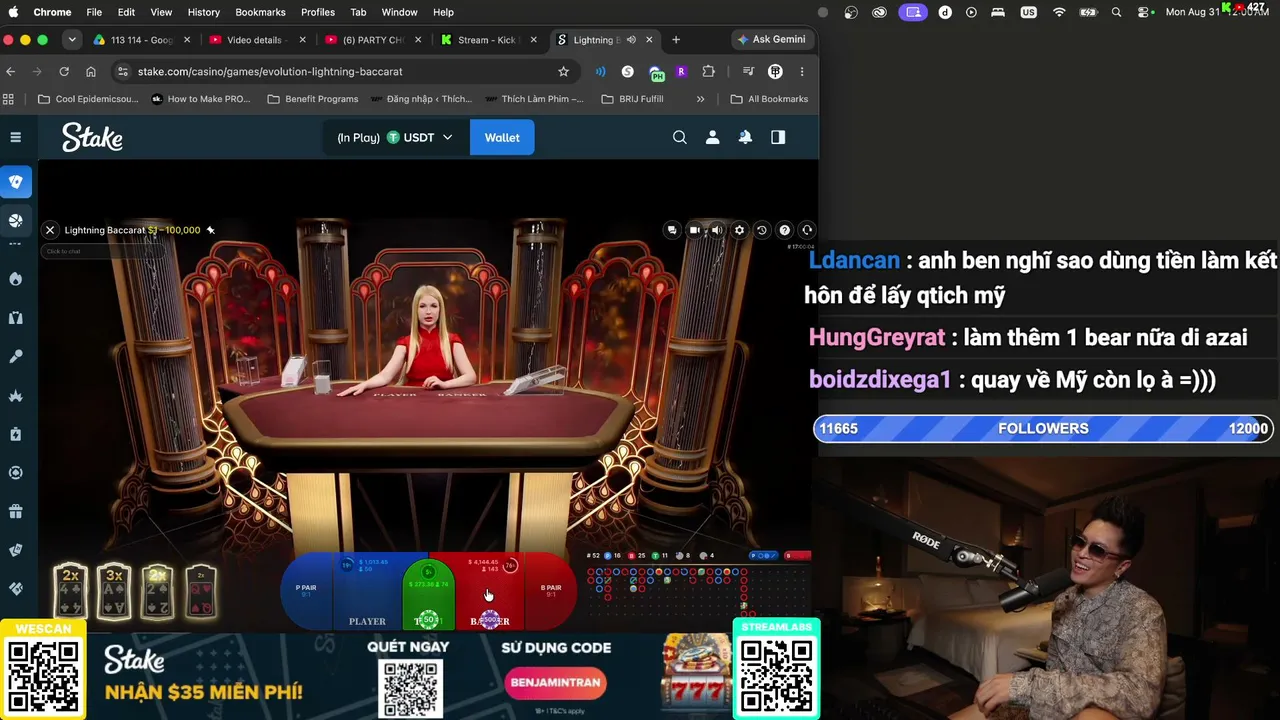Show more bookmarks with the chevron
The image size is (1280, 720).
(x=700, y=99)
